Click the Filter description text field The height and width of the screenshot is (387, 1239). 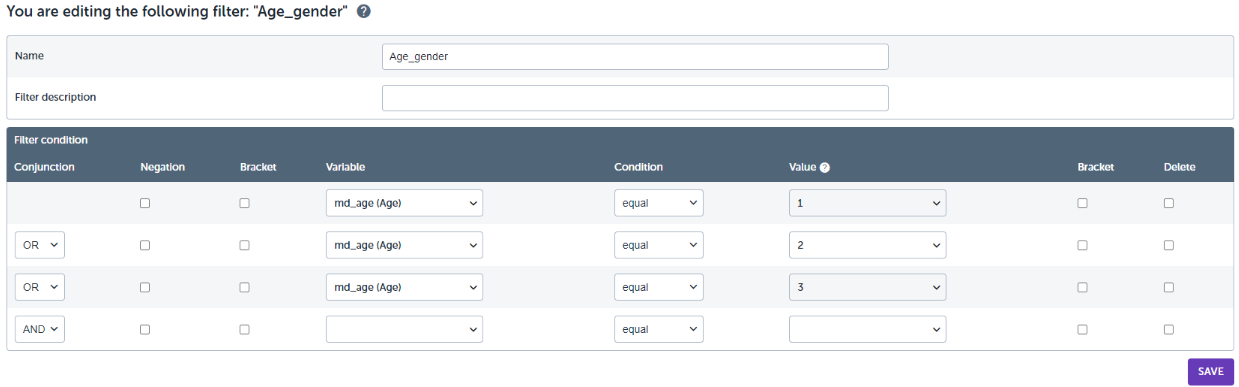(635, 98)
